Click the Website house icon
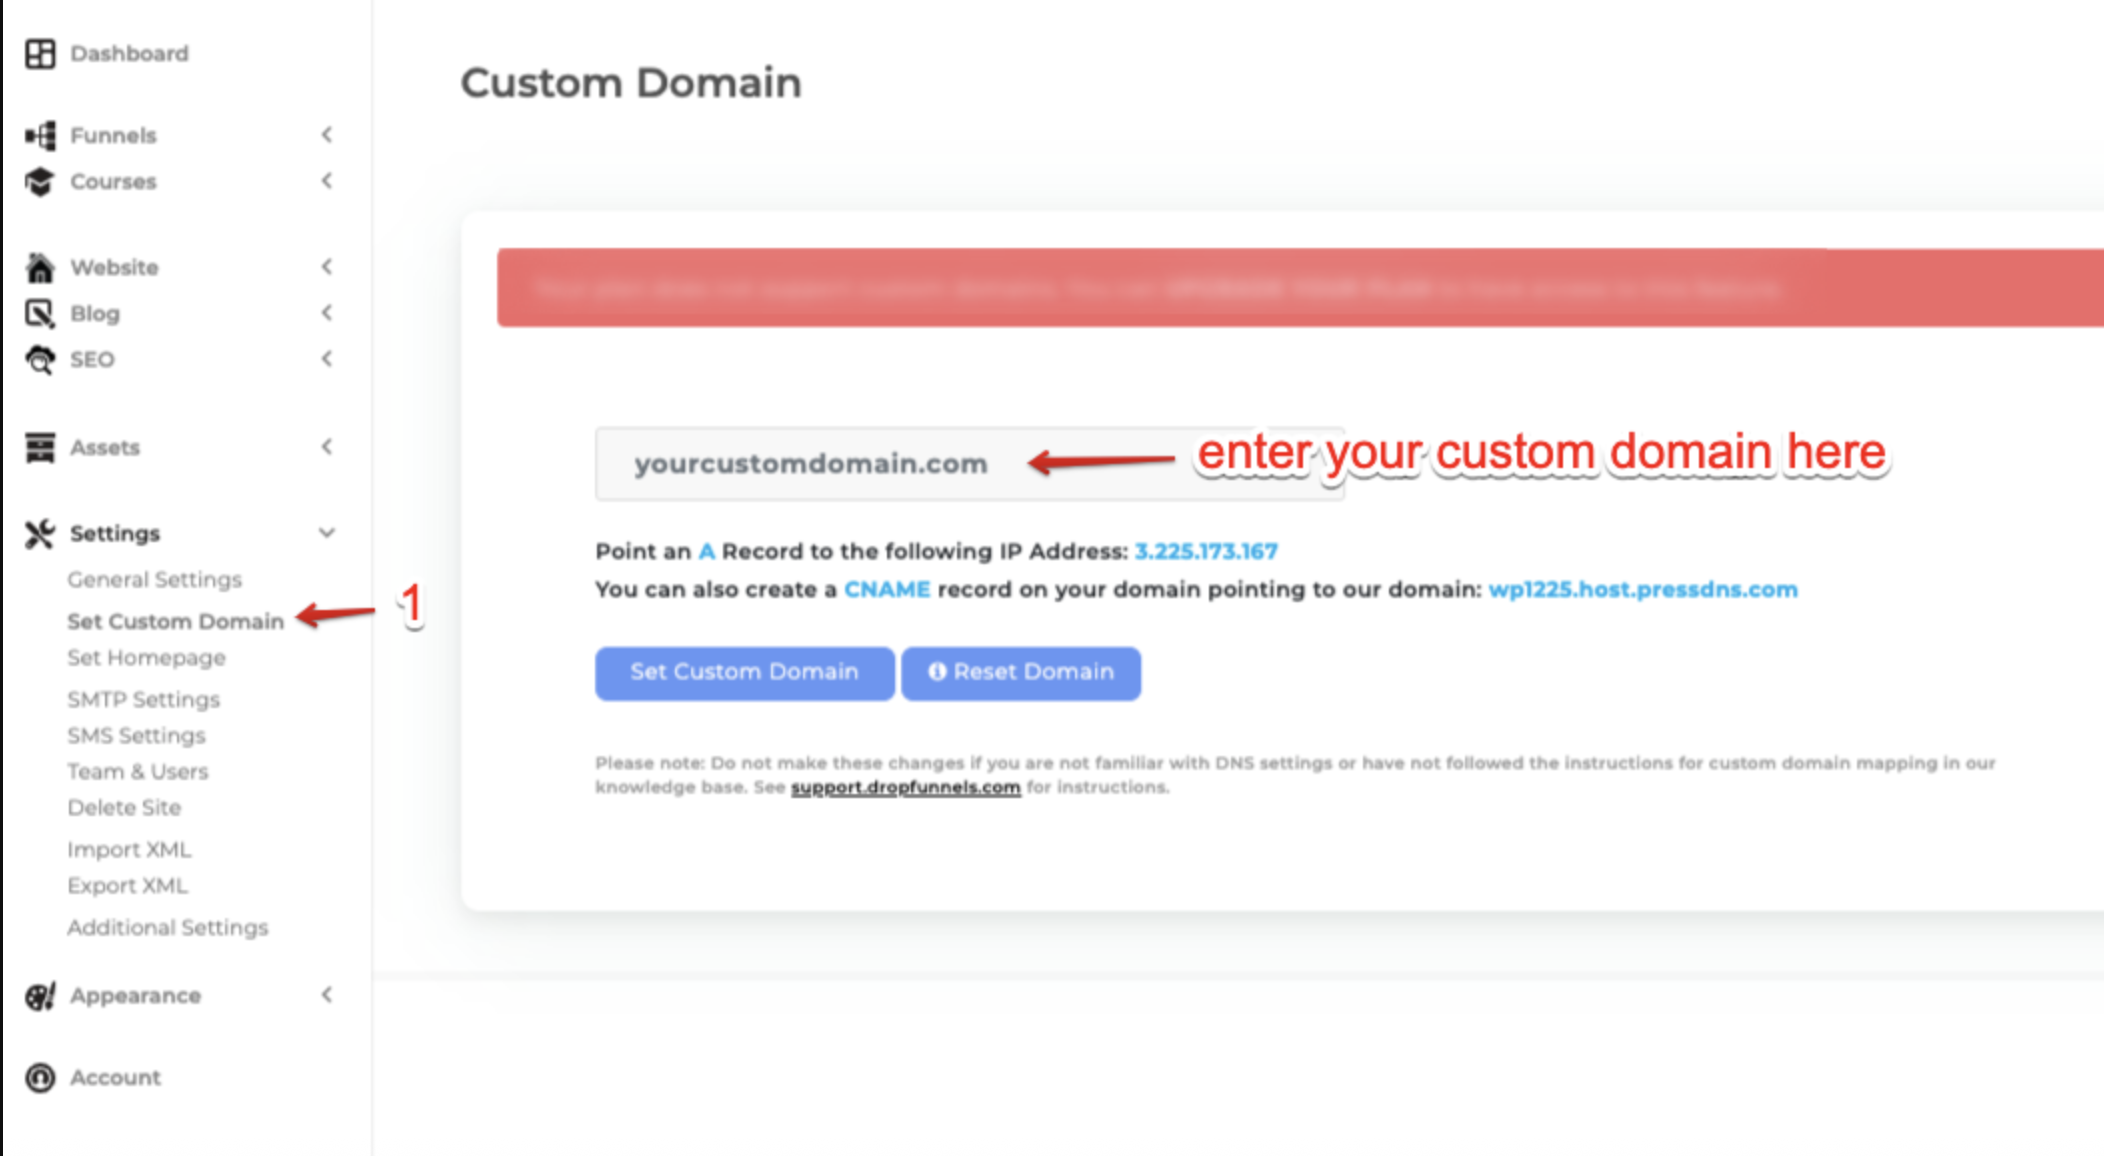 point(40,268)
